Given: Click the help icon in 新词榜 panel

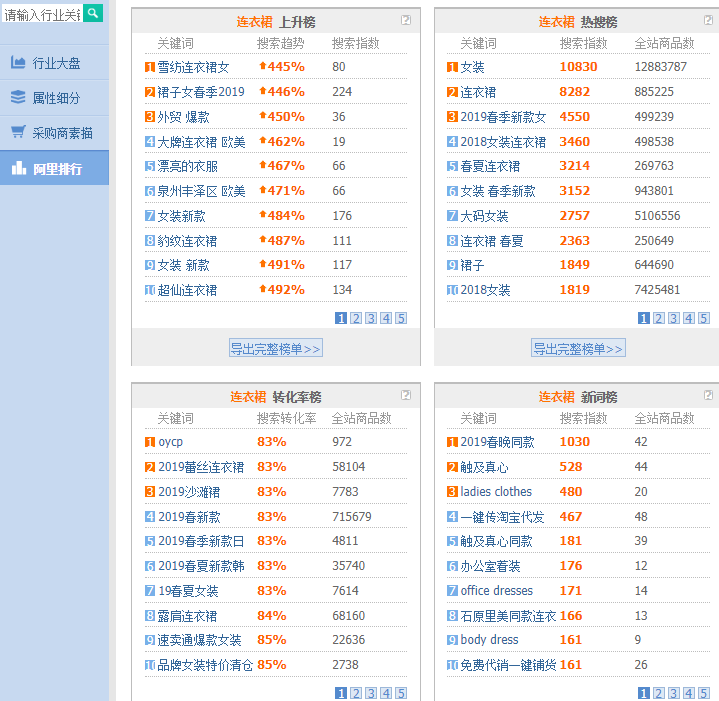Looking at the screenshot, I should click(709, 395).
